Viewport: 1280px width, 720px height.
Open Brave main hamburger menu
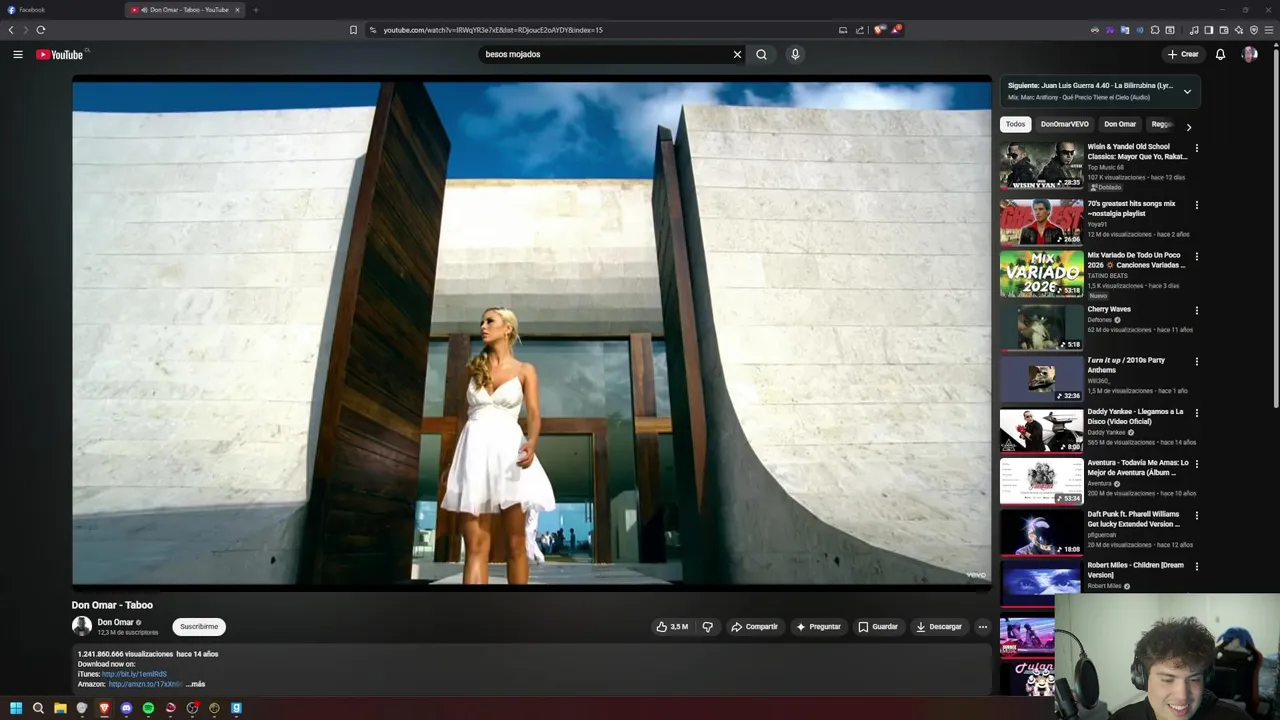(x=1269, y=30)
